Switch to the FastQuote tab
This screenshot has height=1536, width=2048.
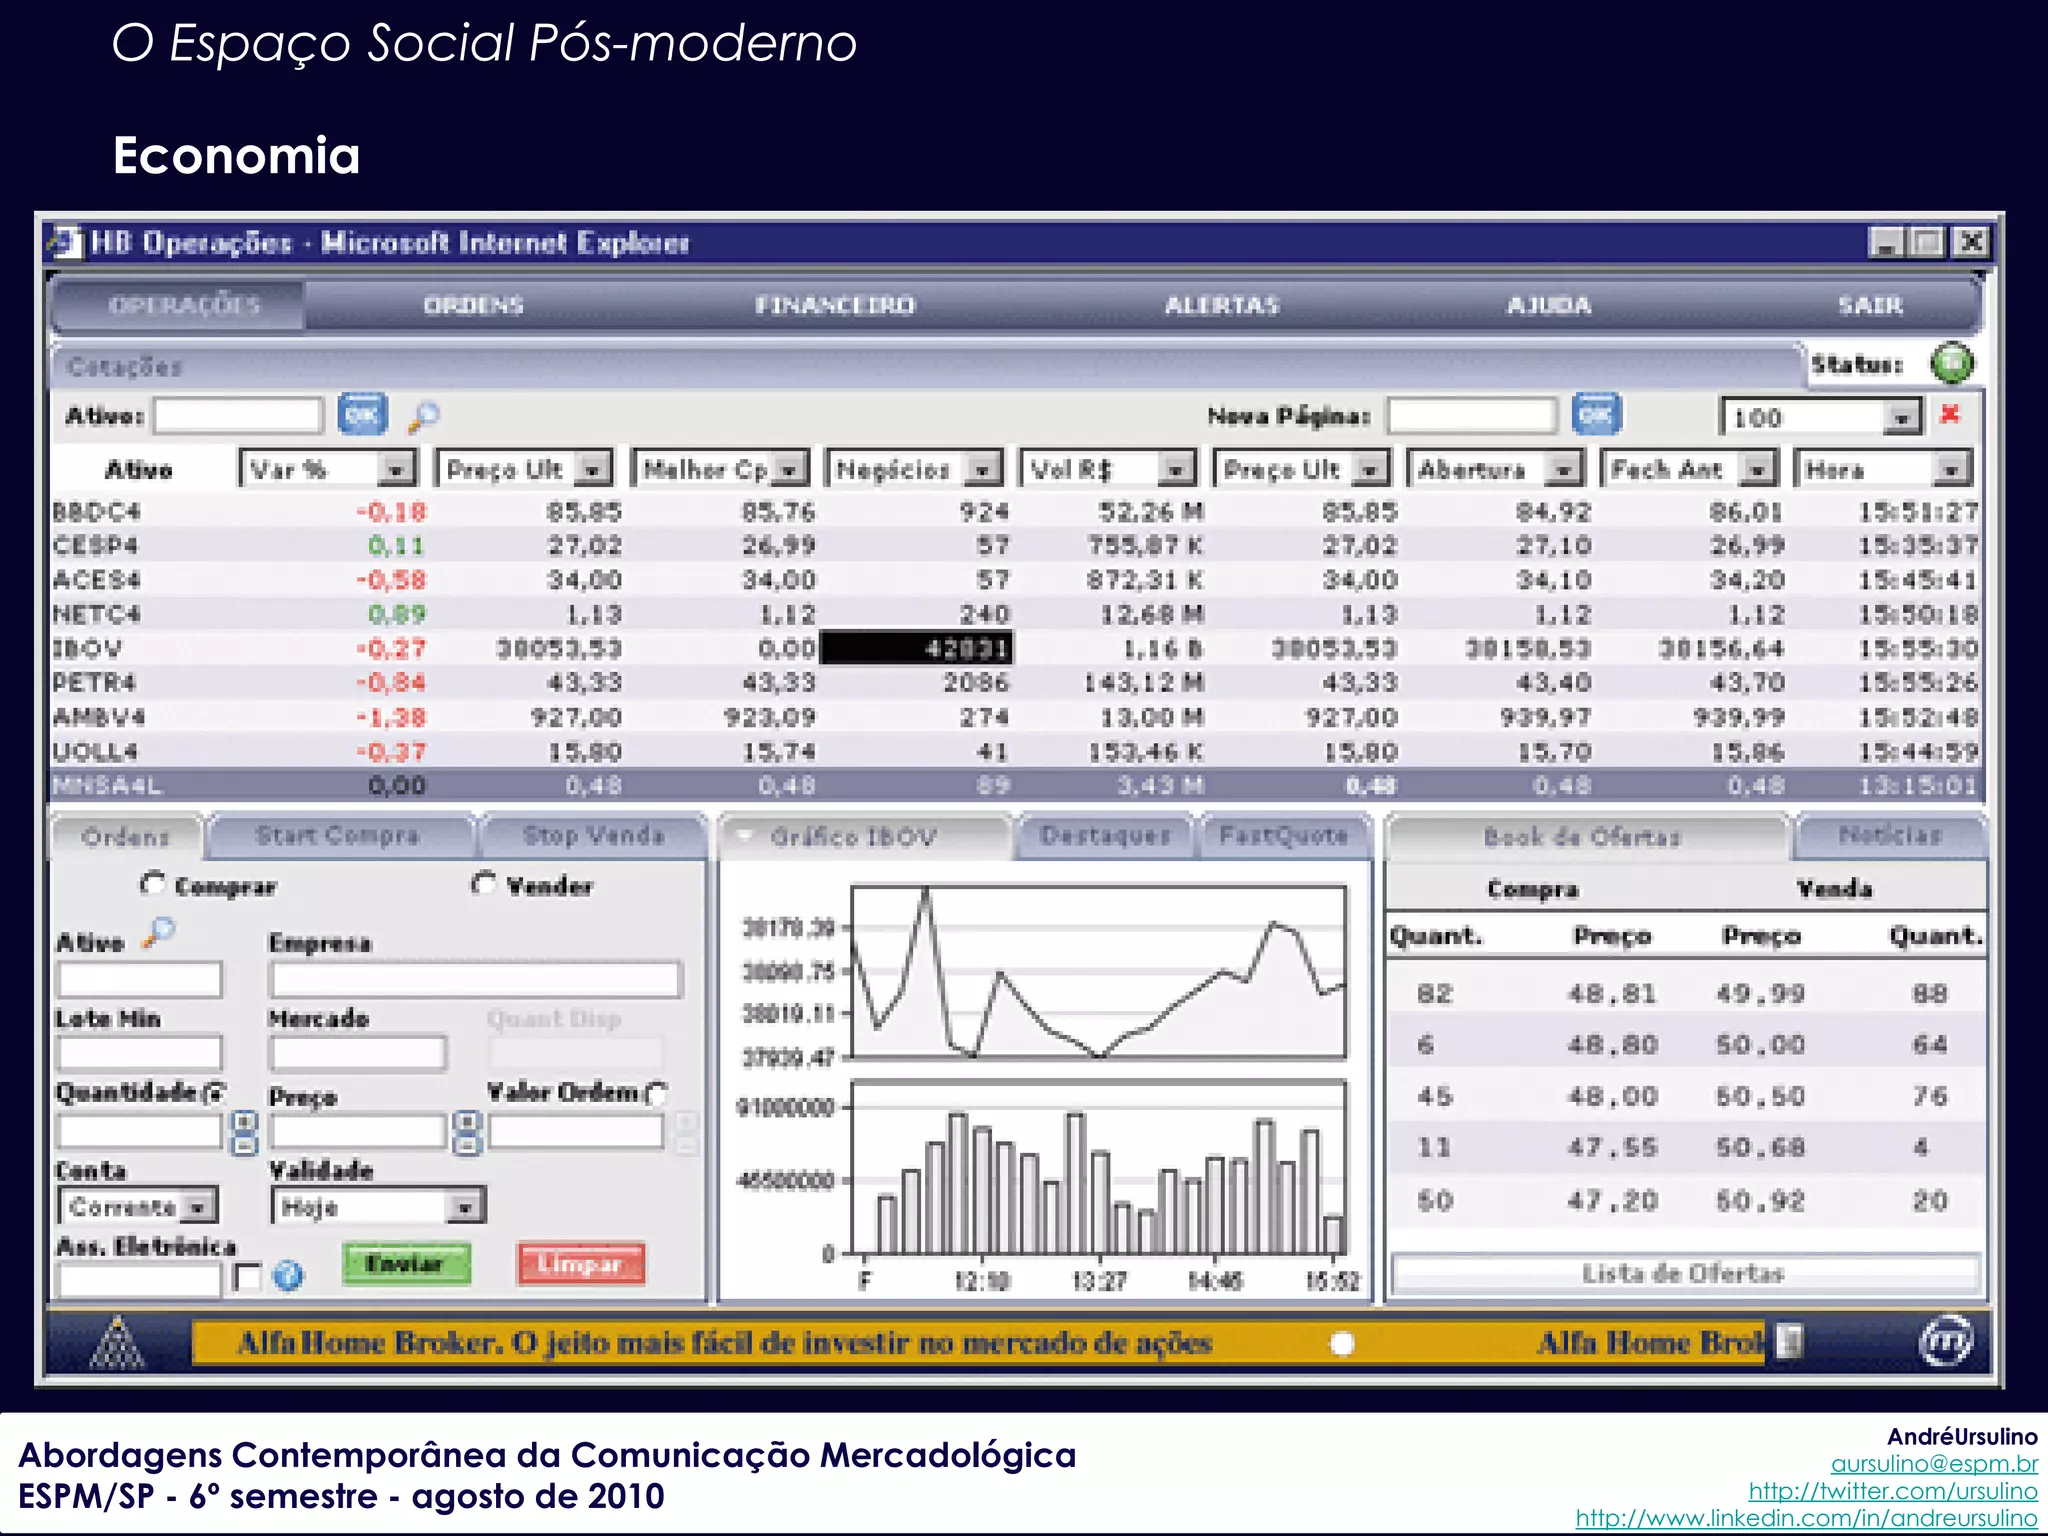tap(1284, 836)
